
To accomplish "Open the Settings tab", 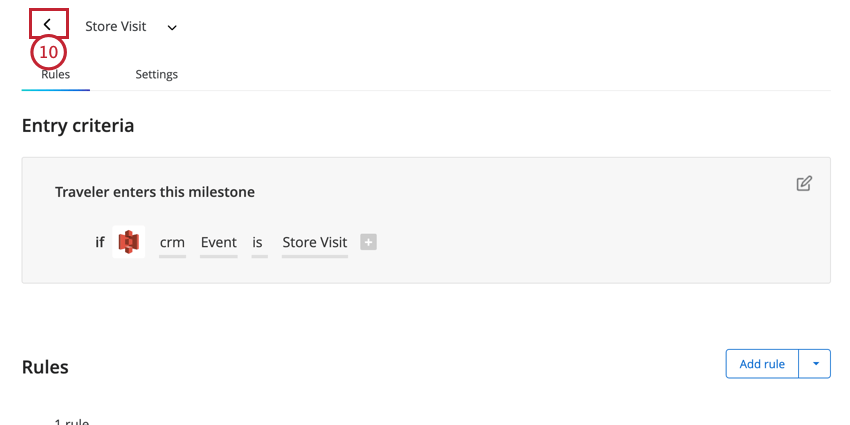I will pos(156,74).
